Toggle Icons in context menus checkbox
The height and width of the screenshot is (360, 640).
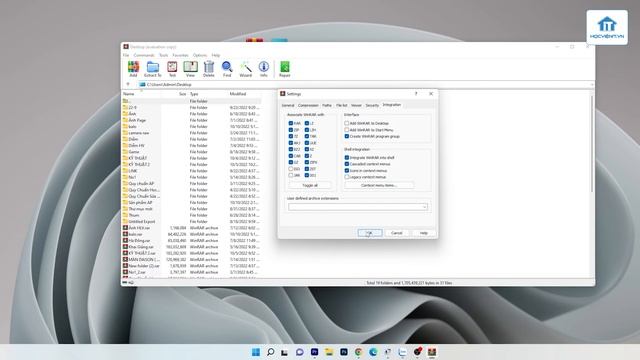(347, 171)
